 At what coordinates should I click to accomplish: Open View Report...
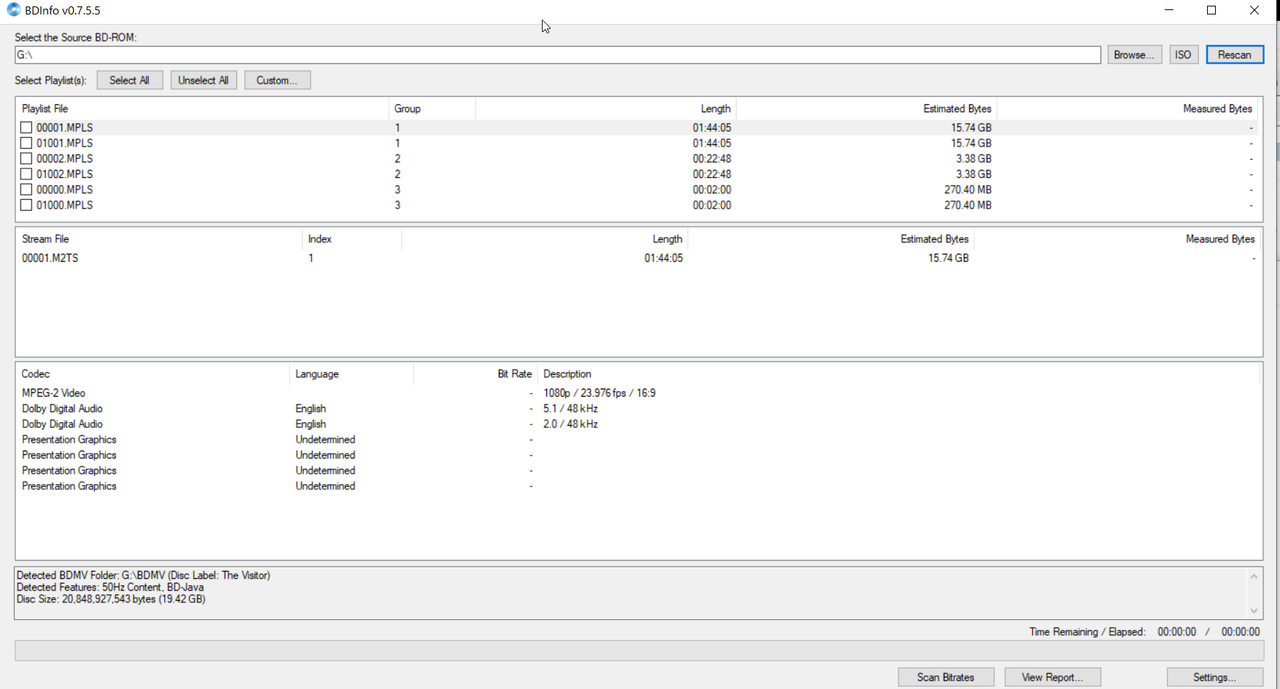[1052, 677]
